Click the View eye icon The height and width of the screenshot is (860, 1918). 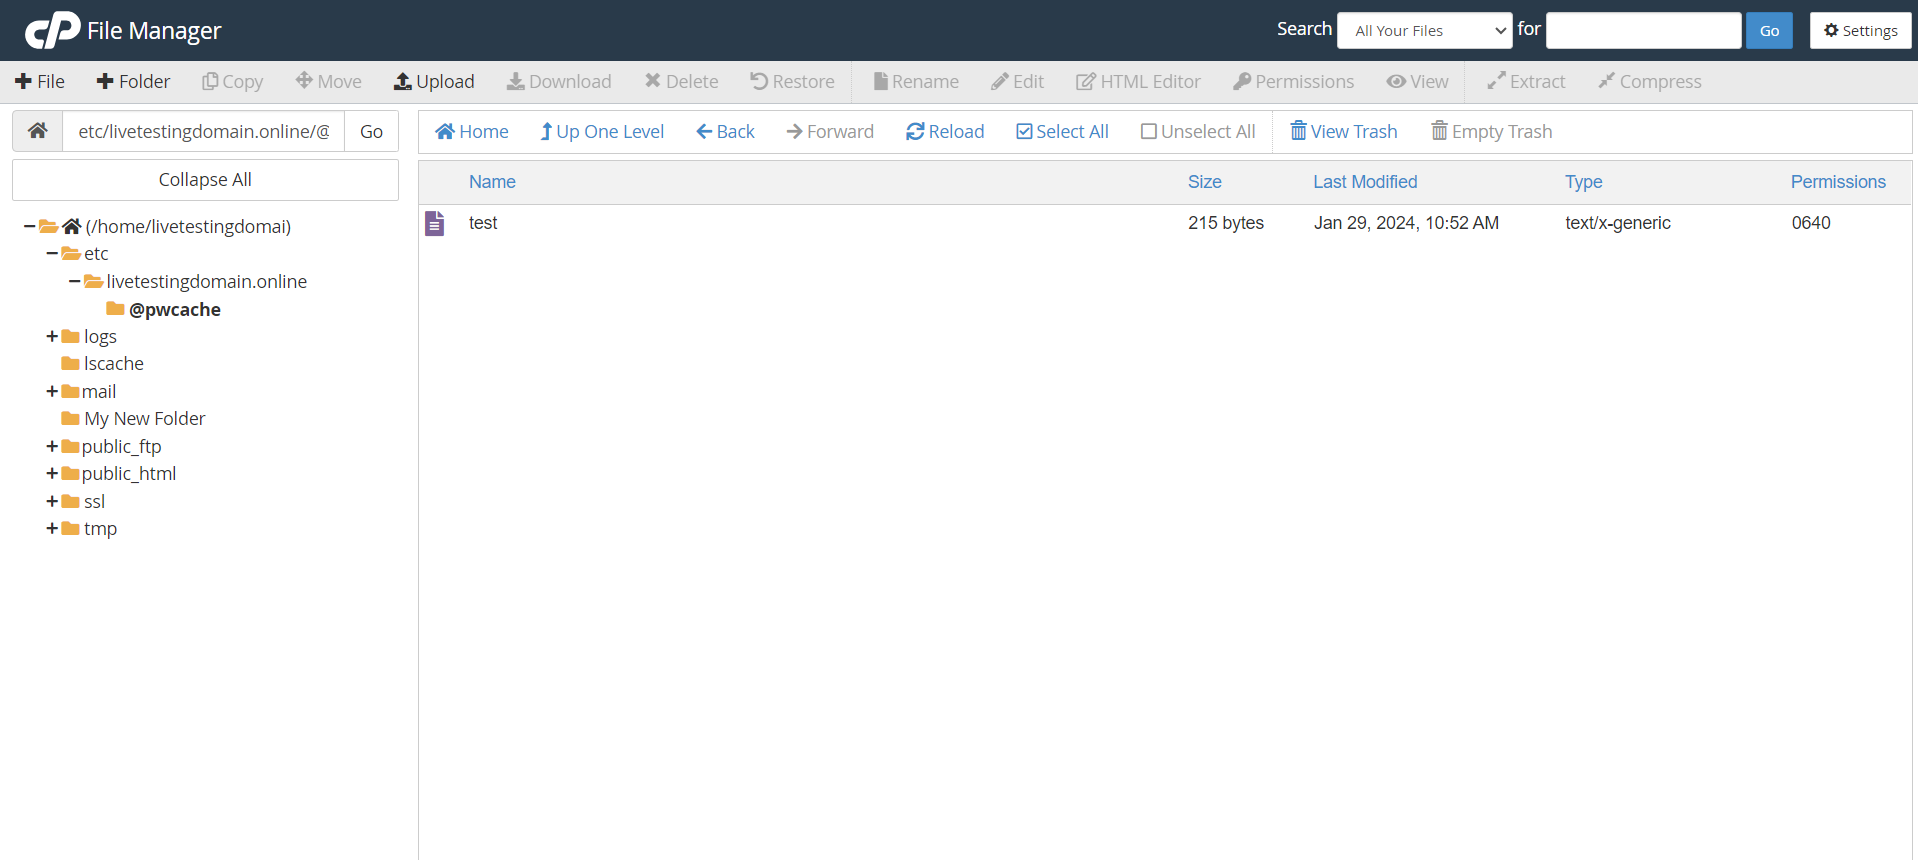coord(1395,81)
